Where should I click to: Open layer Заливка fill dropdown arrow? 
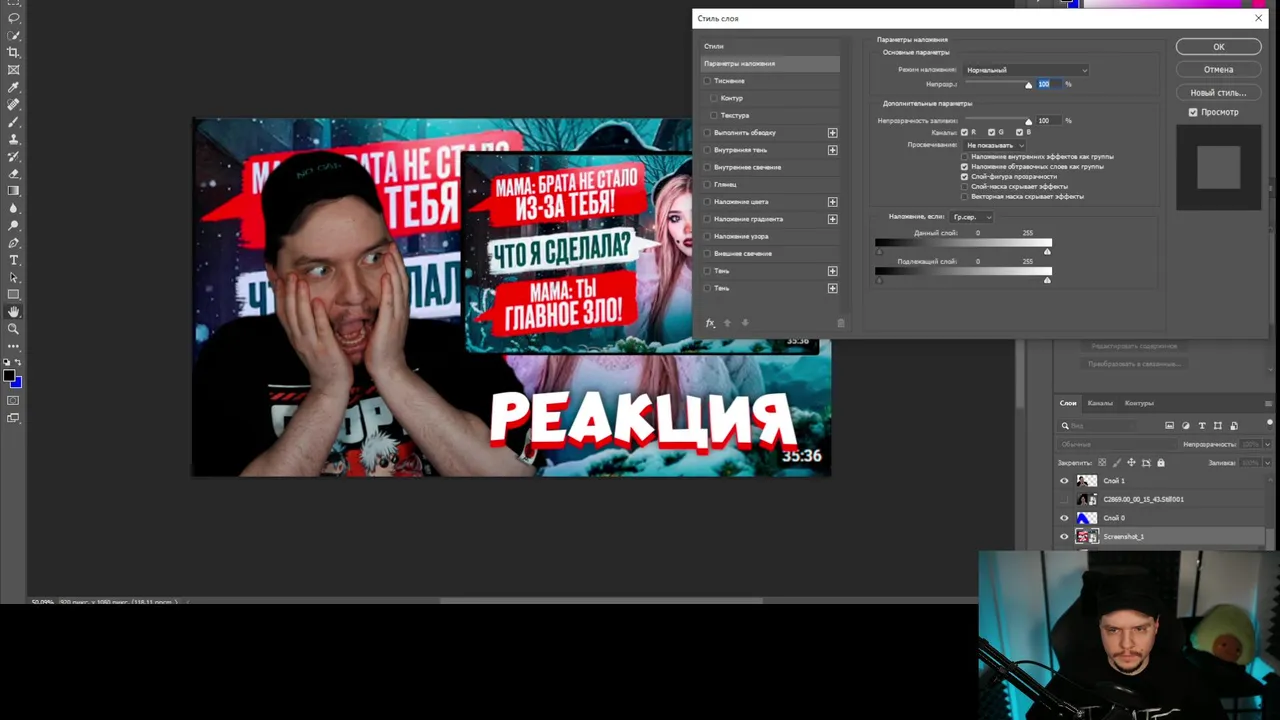pyautogui.click(x=1267, y=463)
